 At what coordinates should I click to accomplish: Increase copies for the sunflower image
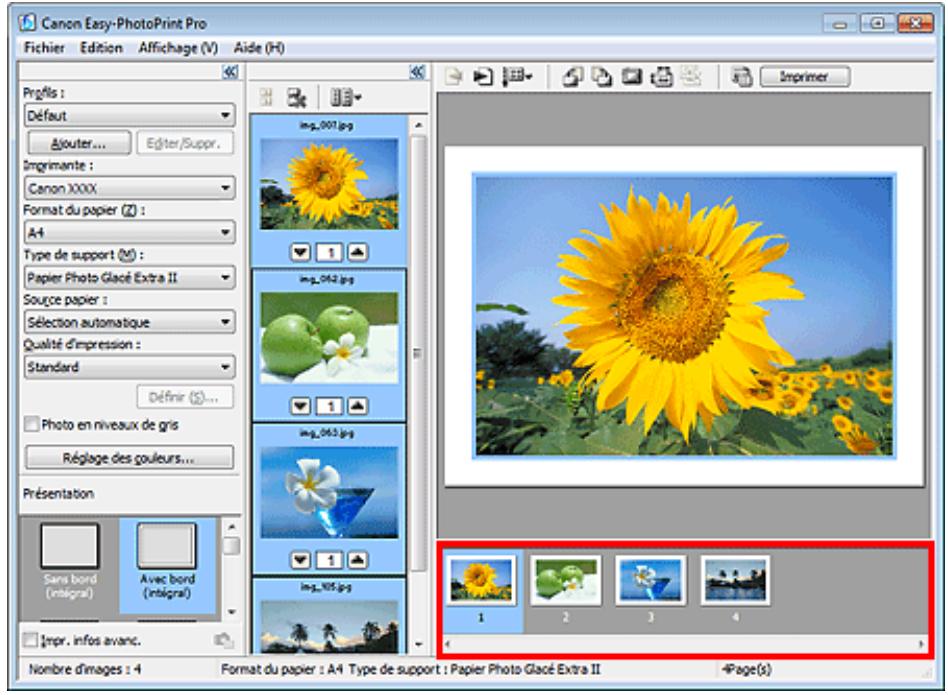(x=357, y=252)
